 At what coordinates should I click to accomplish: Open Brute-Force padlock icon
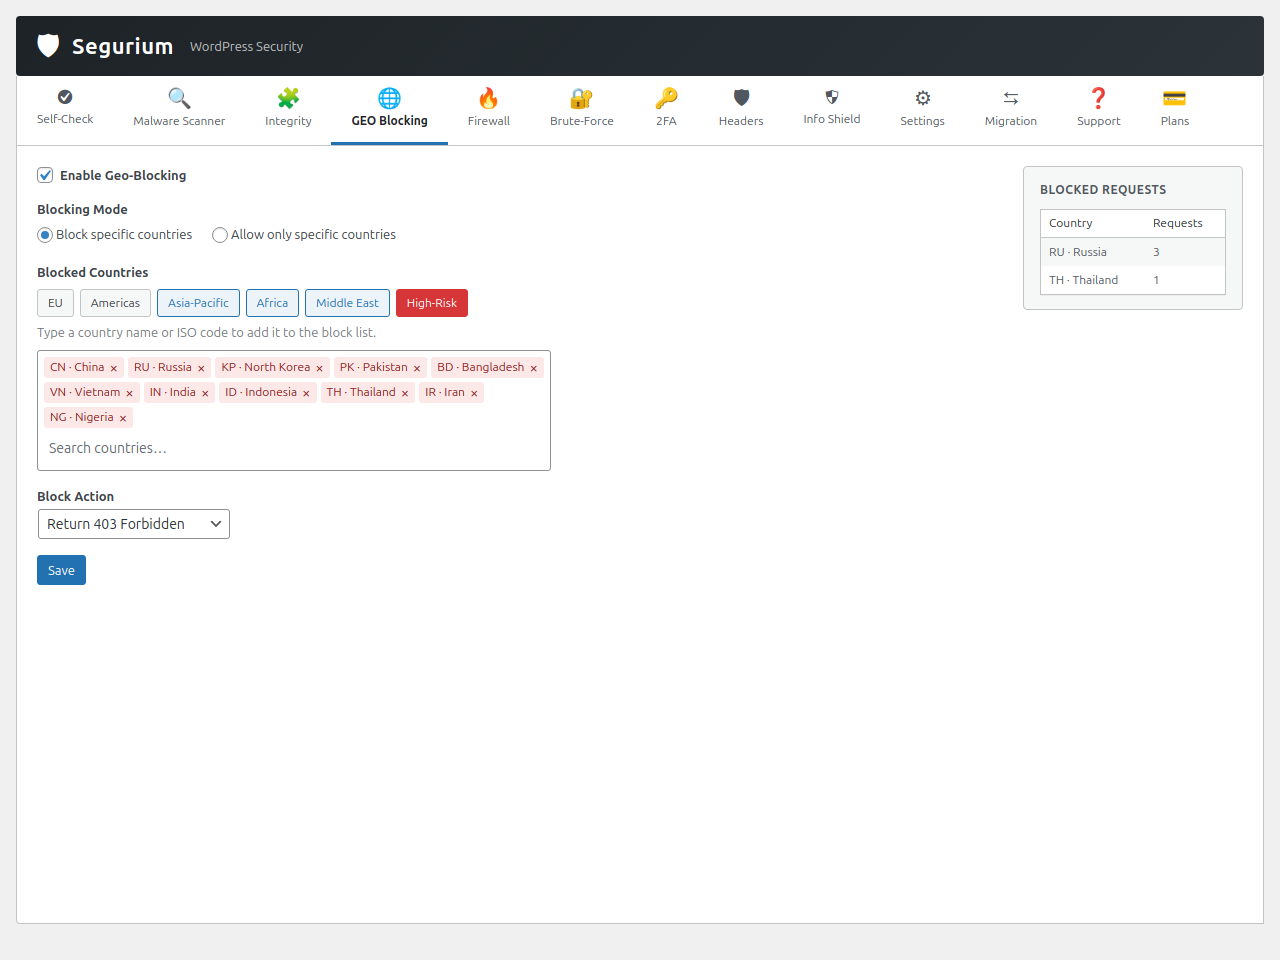pos(581,98)
